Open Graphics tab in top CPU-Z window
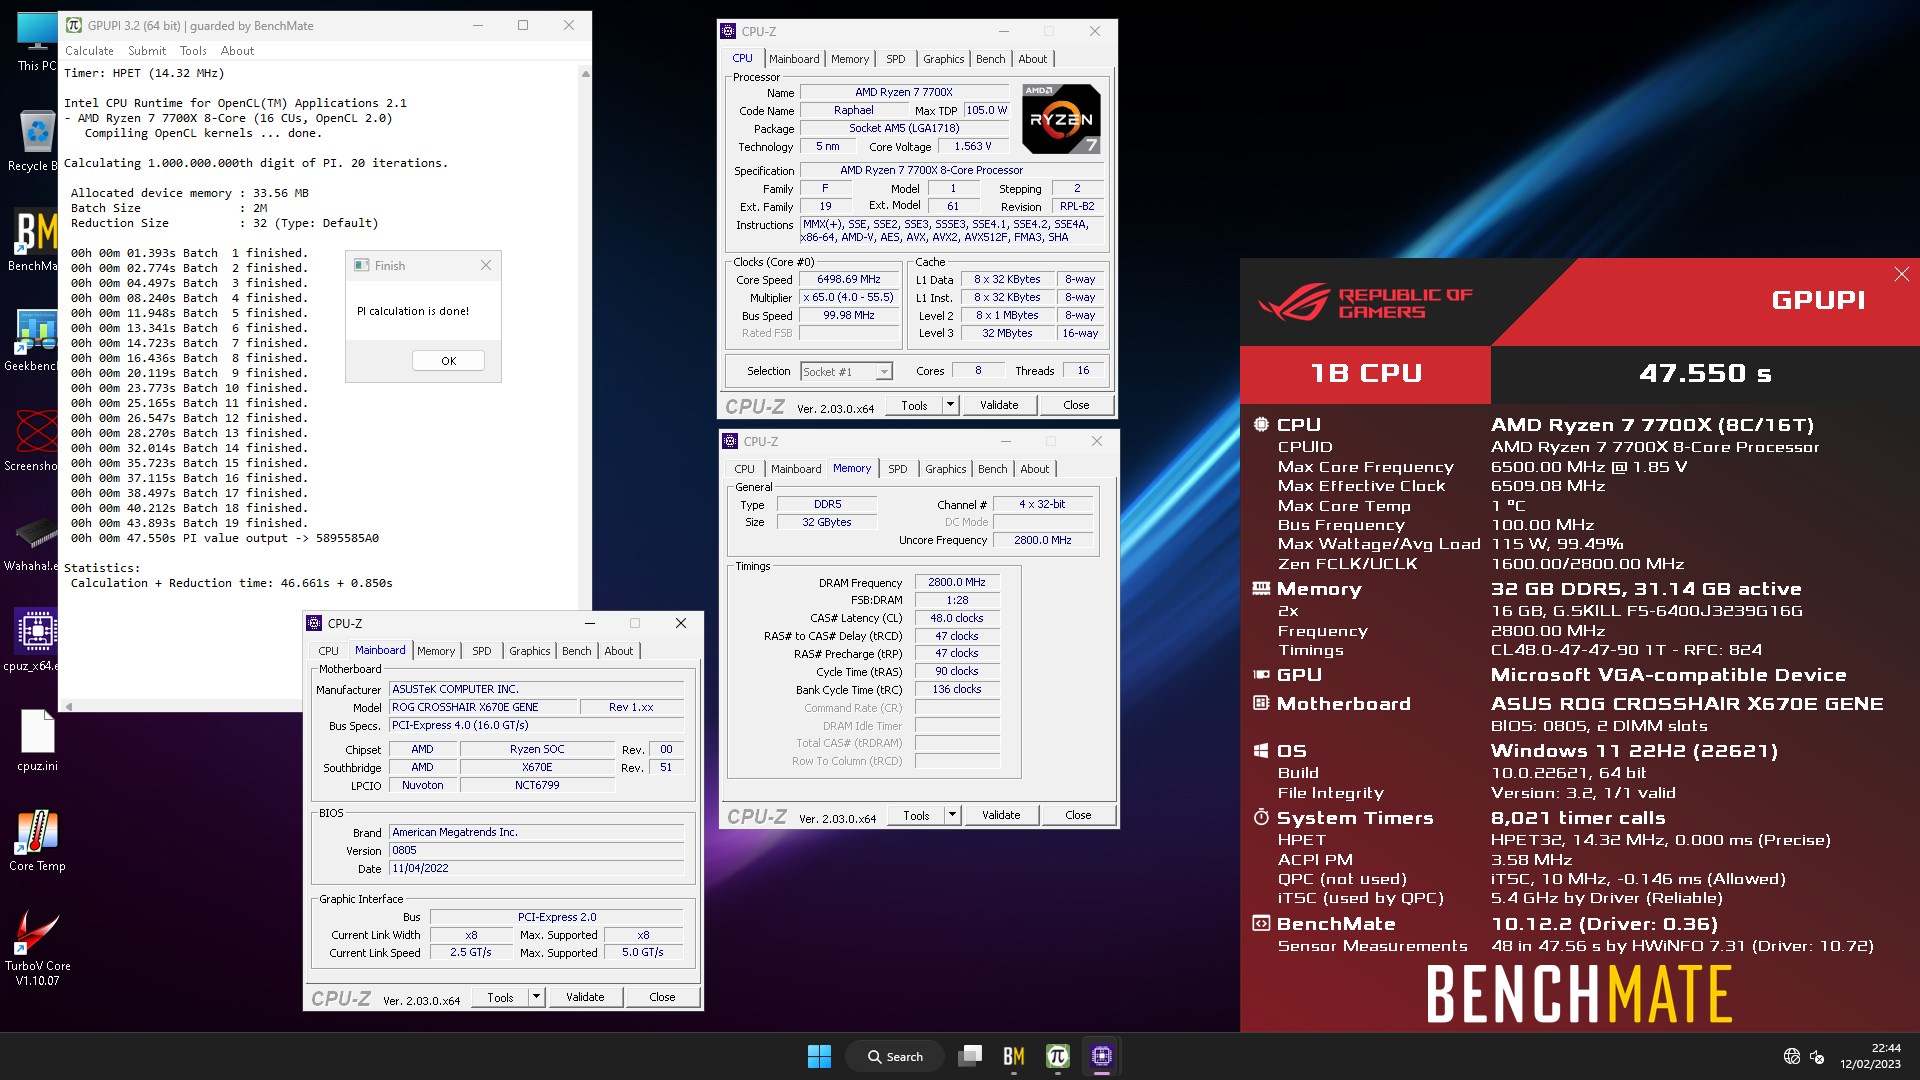Screen dimensions: 1920x1080 click(x=943, y=59)
